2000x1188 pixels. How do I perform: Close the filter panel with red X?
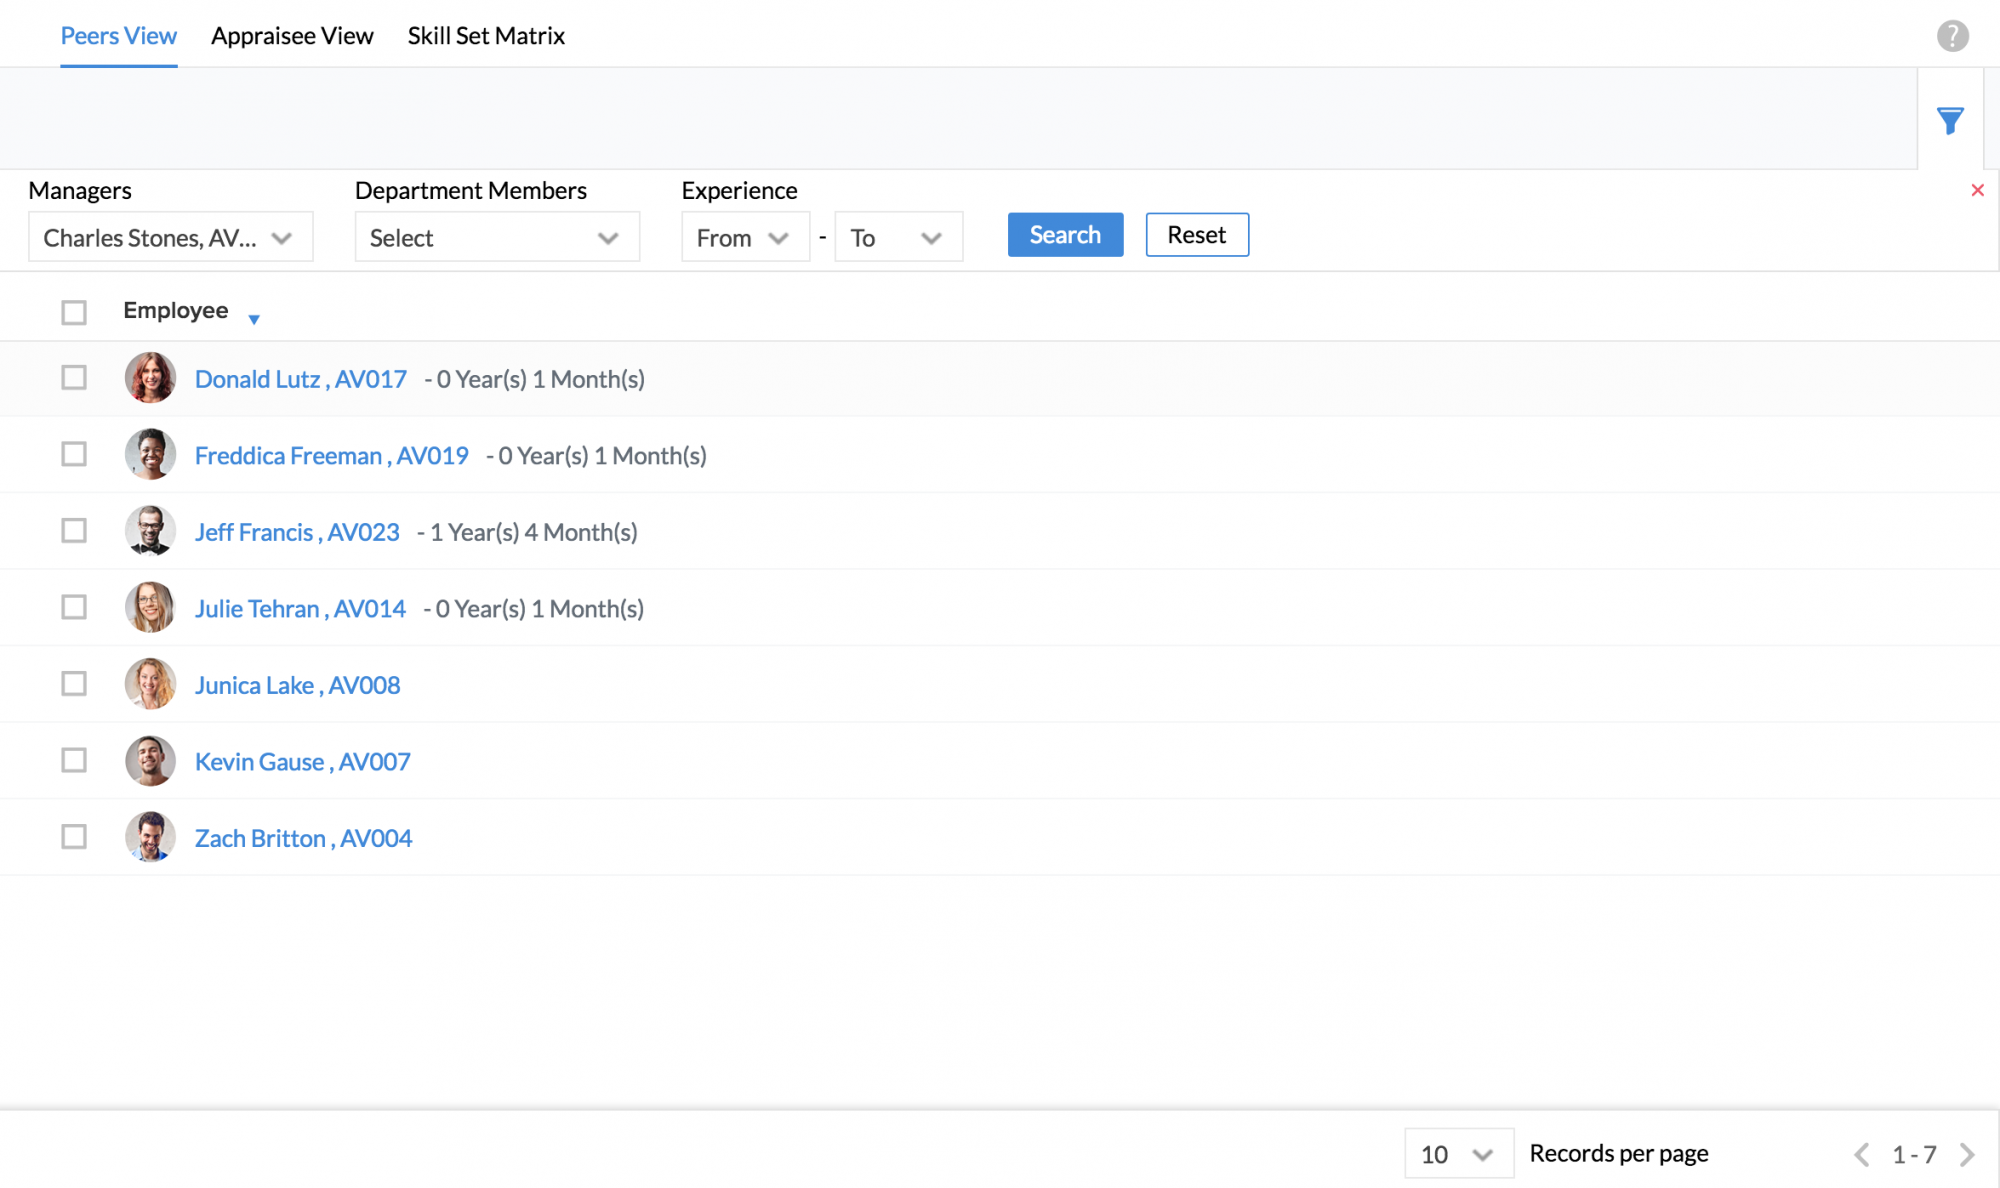coord(1977,190)
